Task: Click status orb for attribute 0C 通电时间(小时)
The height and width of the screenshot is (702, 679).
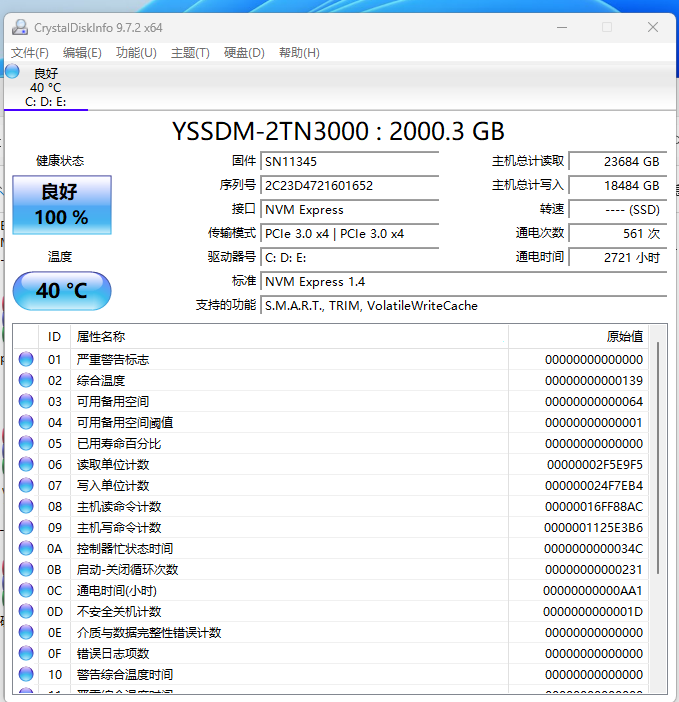Action: coord(26,591)
